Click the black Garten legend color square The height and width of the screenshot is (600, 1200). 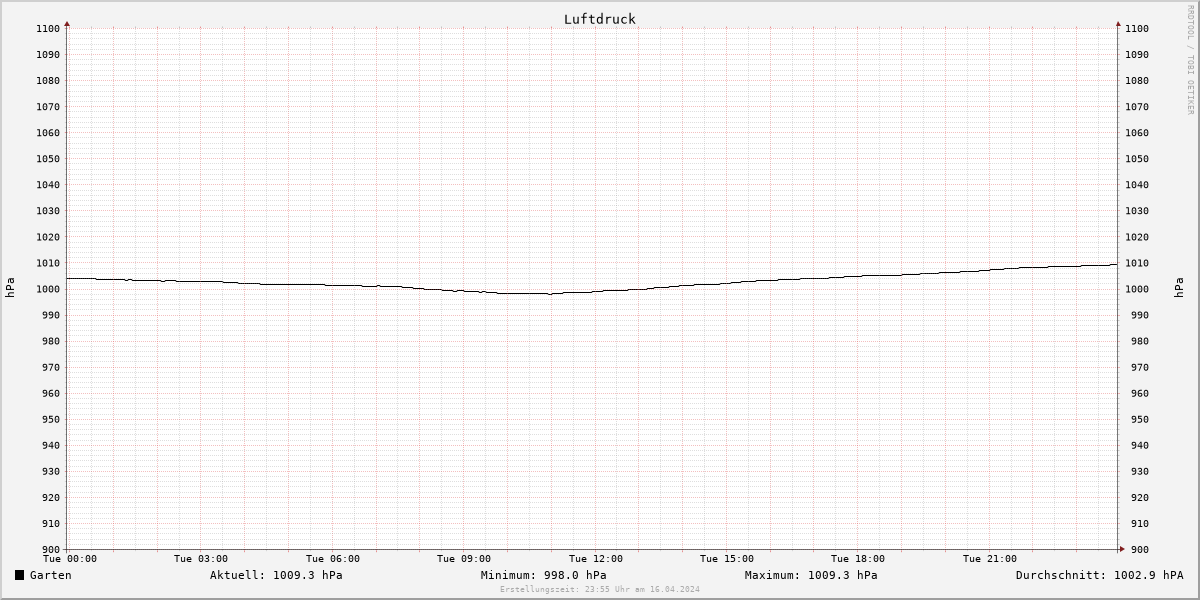pyautogui.click(x=20, y=575)
